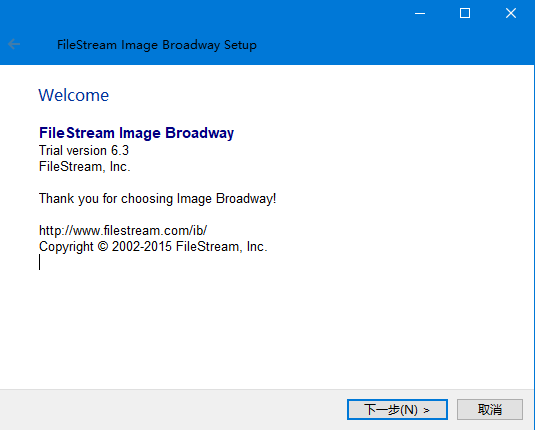Click the word Setup in the header
The width and height of the screenshot is (535, 430).
pyautogui.click(x=240, y=45)
